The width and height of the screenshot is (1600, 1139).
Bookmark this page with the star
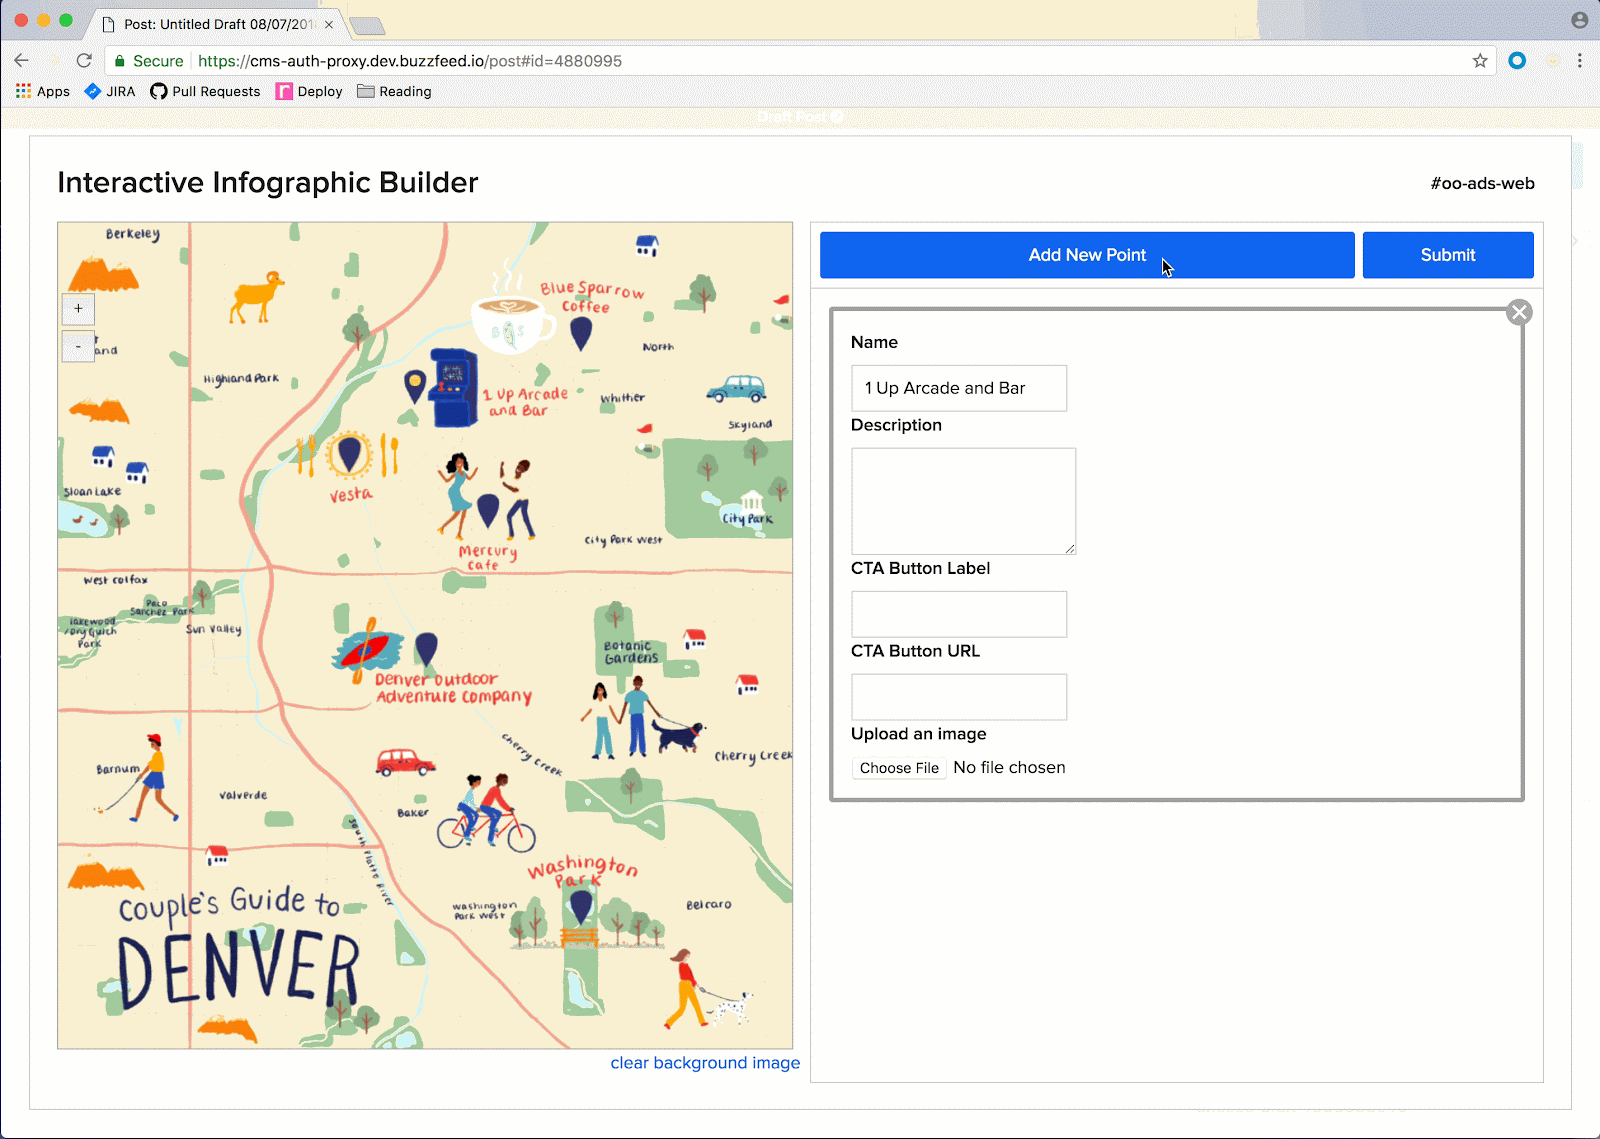(1480, 61)
